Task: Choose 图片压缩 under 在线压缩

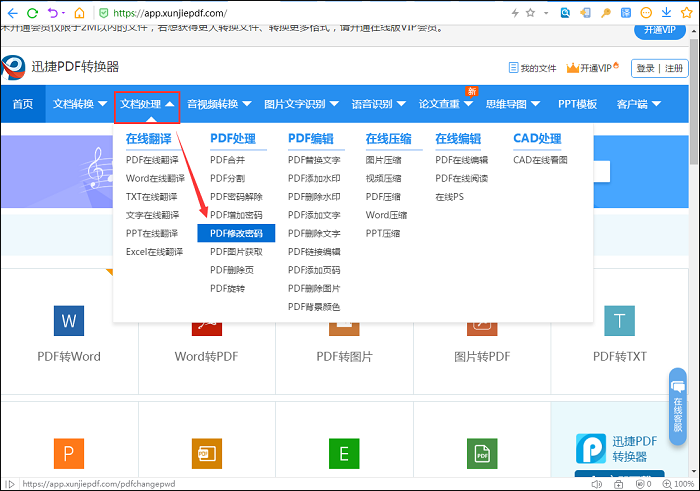Action: pyautogui.click(x=383, y=160)
